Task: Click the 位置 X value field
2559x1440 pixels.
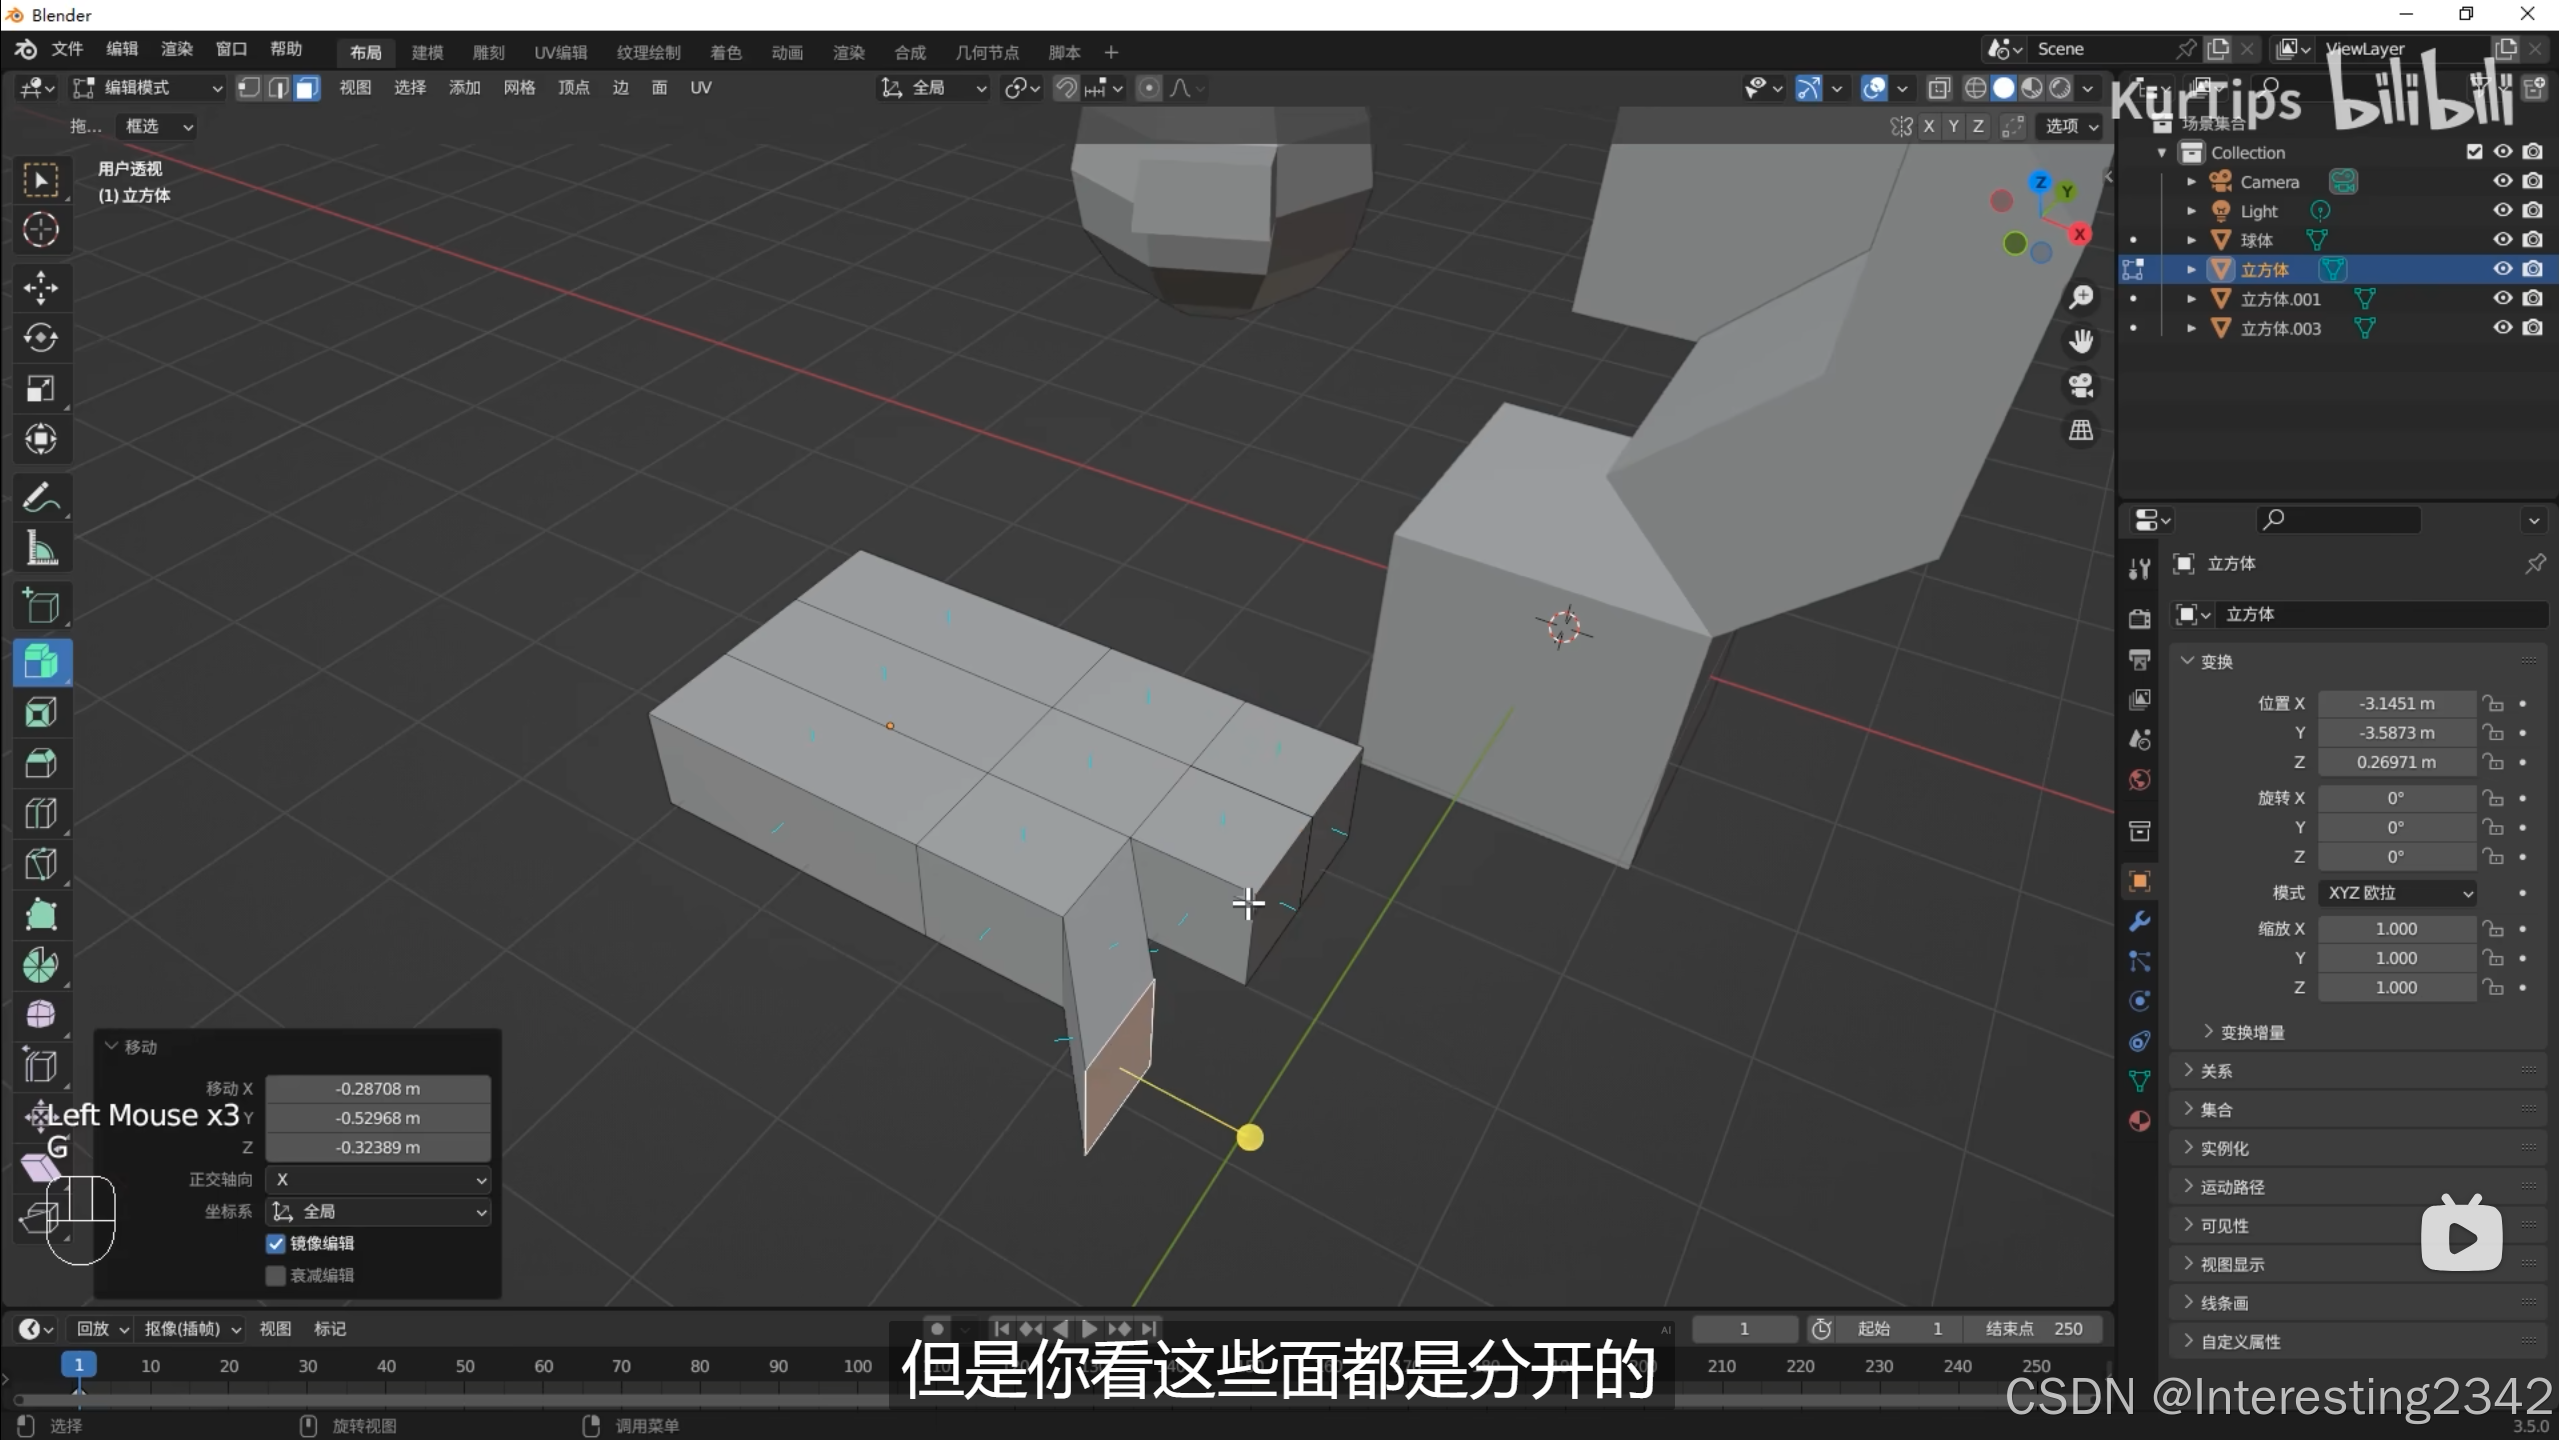Action: [2396, 703]
